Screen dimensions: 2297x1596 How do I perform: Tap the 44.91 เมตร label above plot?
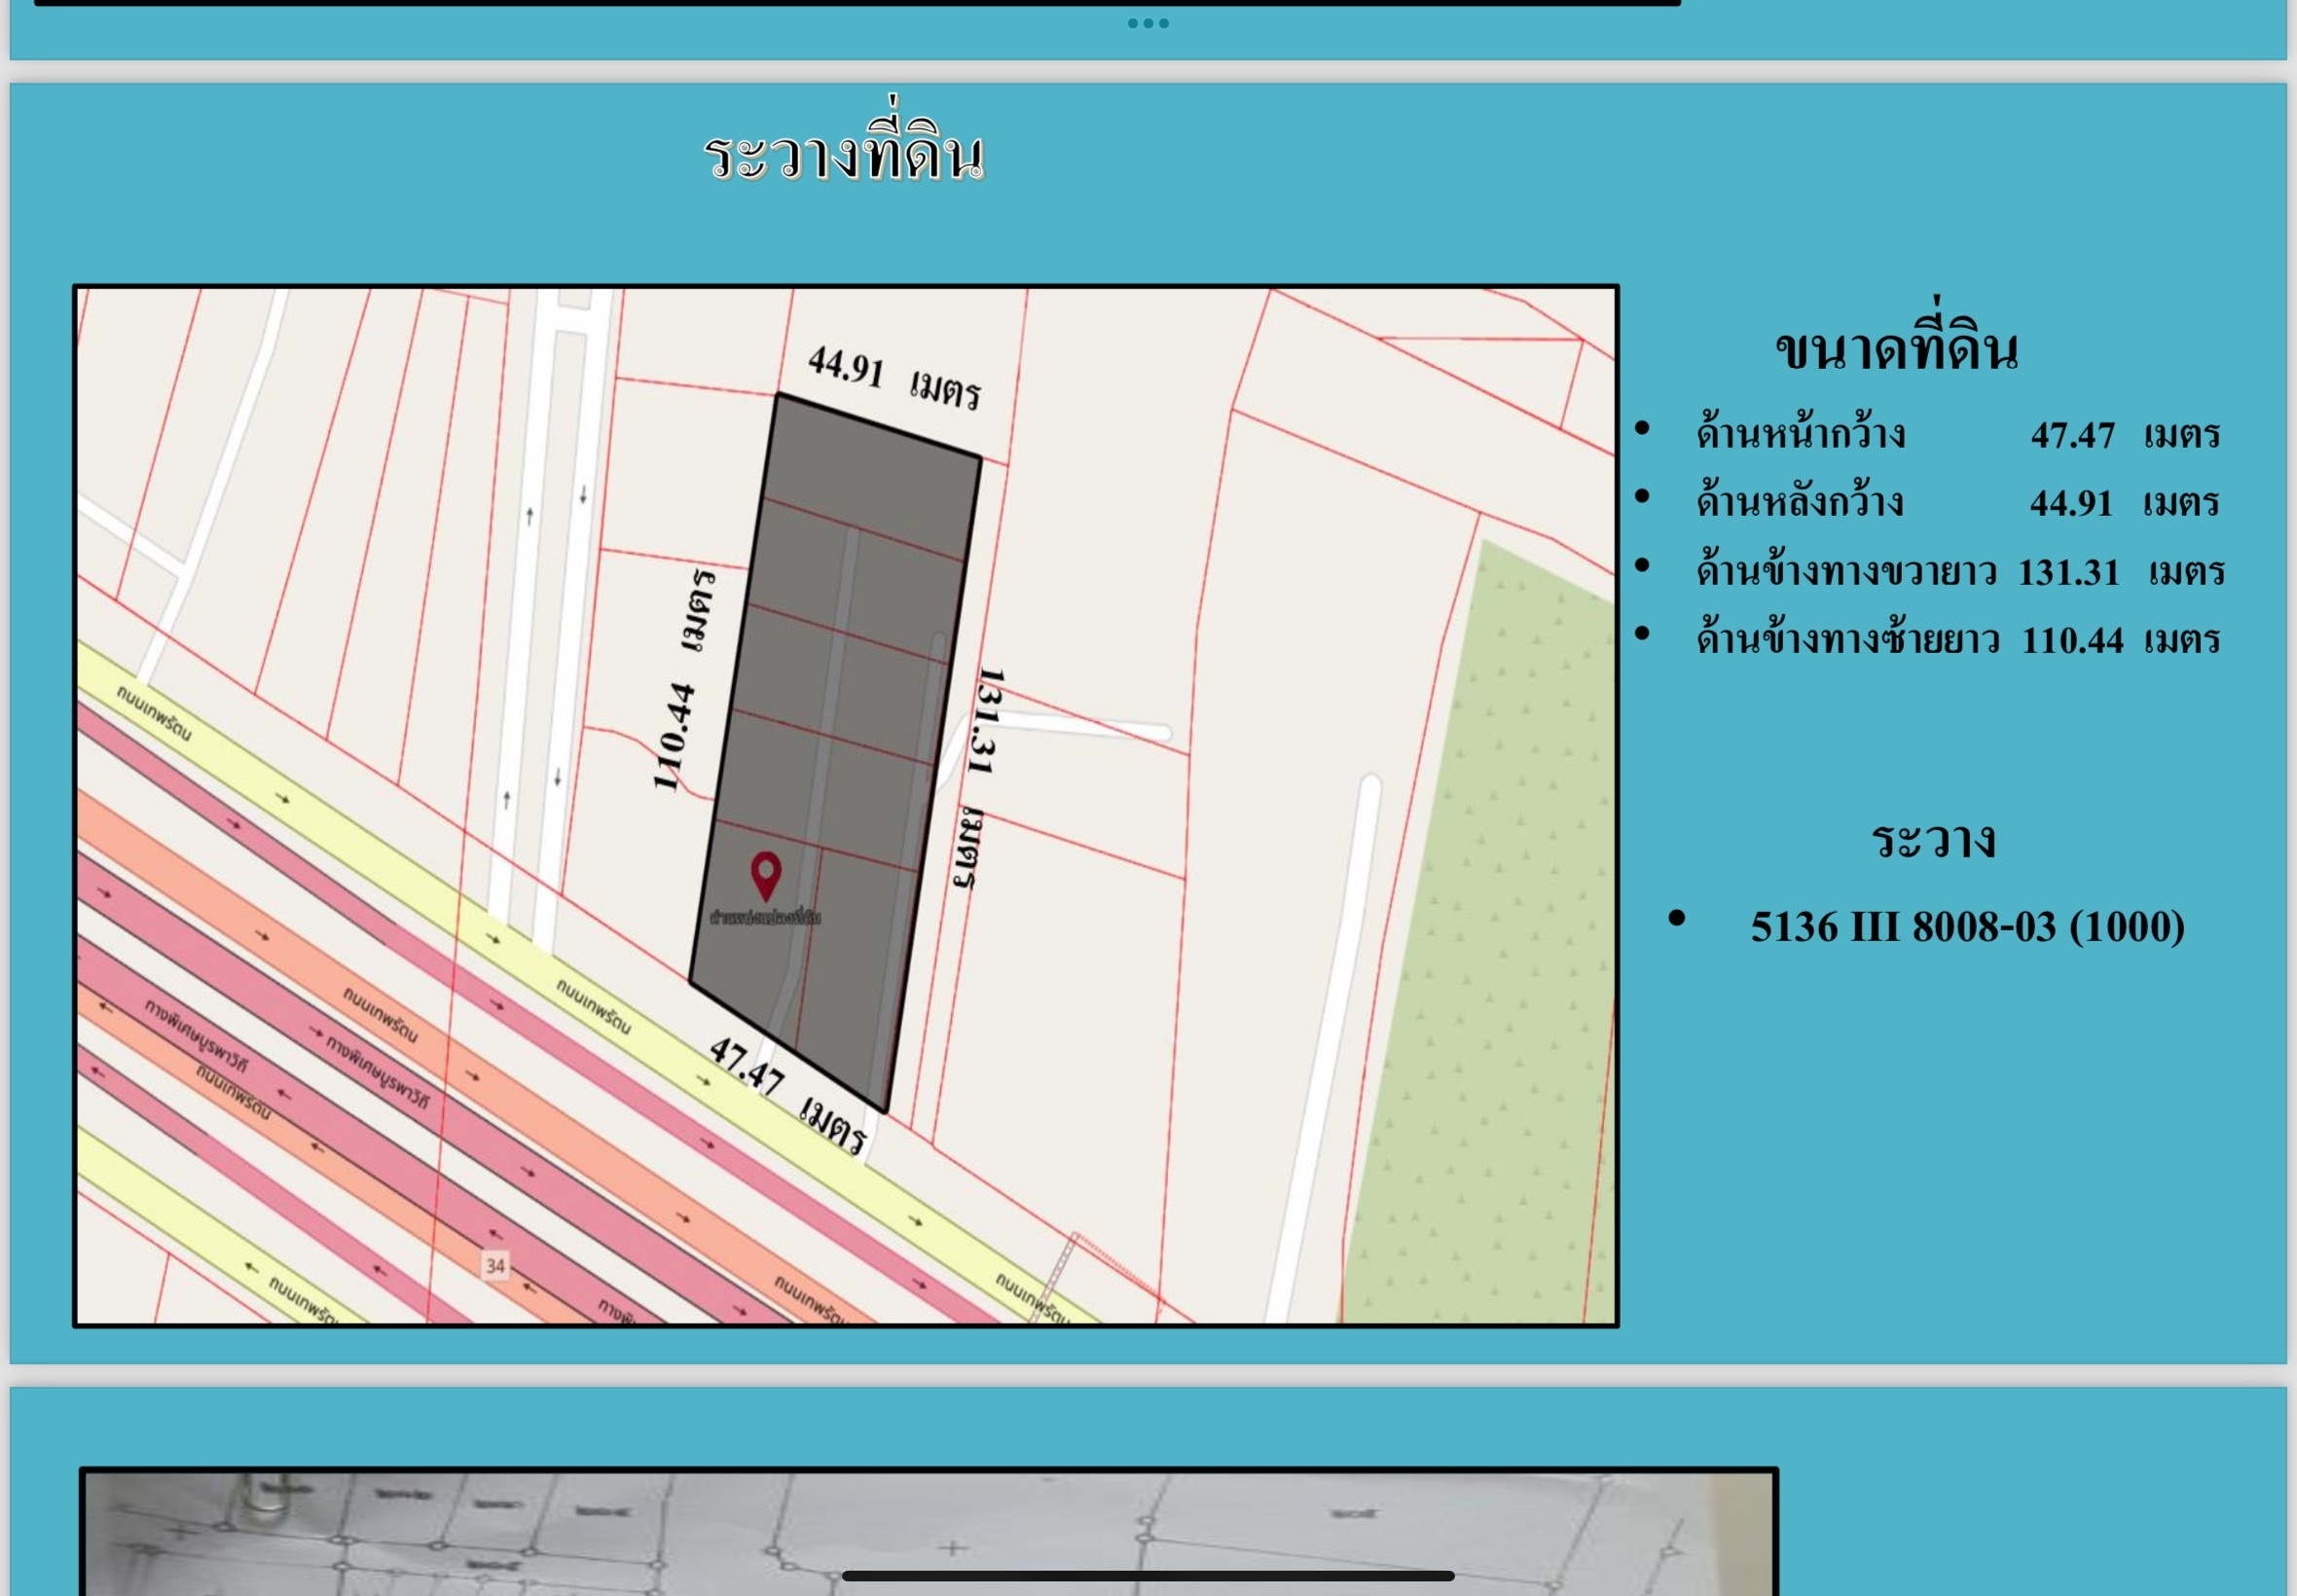[895, 378]
